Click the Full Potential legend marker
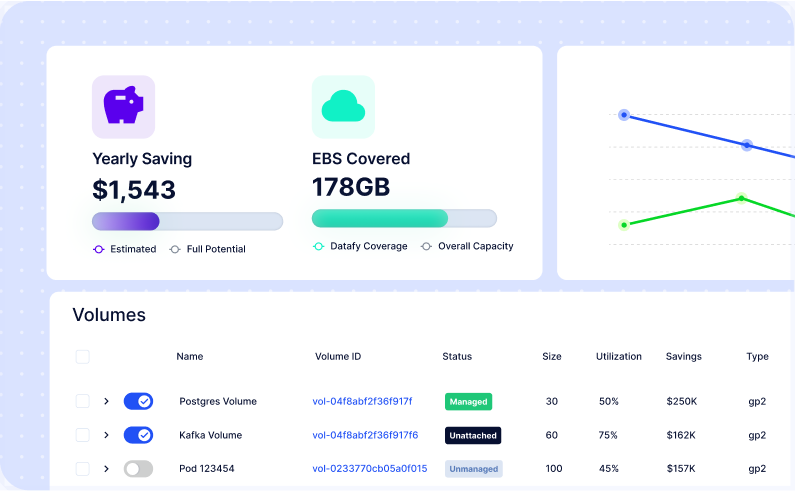This screenshot has width=795, height=491. tap(175, 249)
